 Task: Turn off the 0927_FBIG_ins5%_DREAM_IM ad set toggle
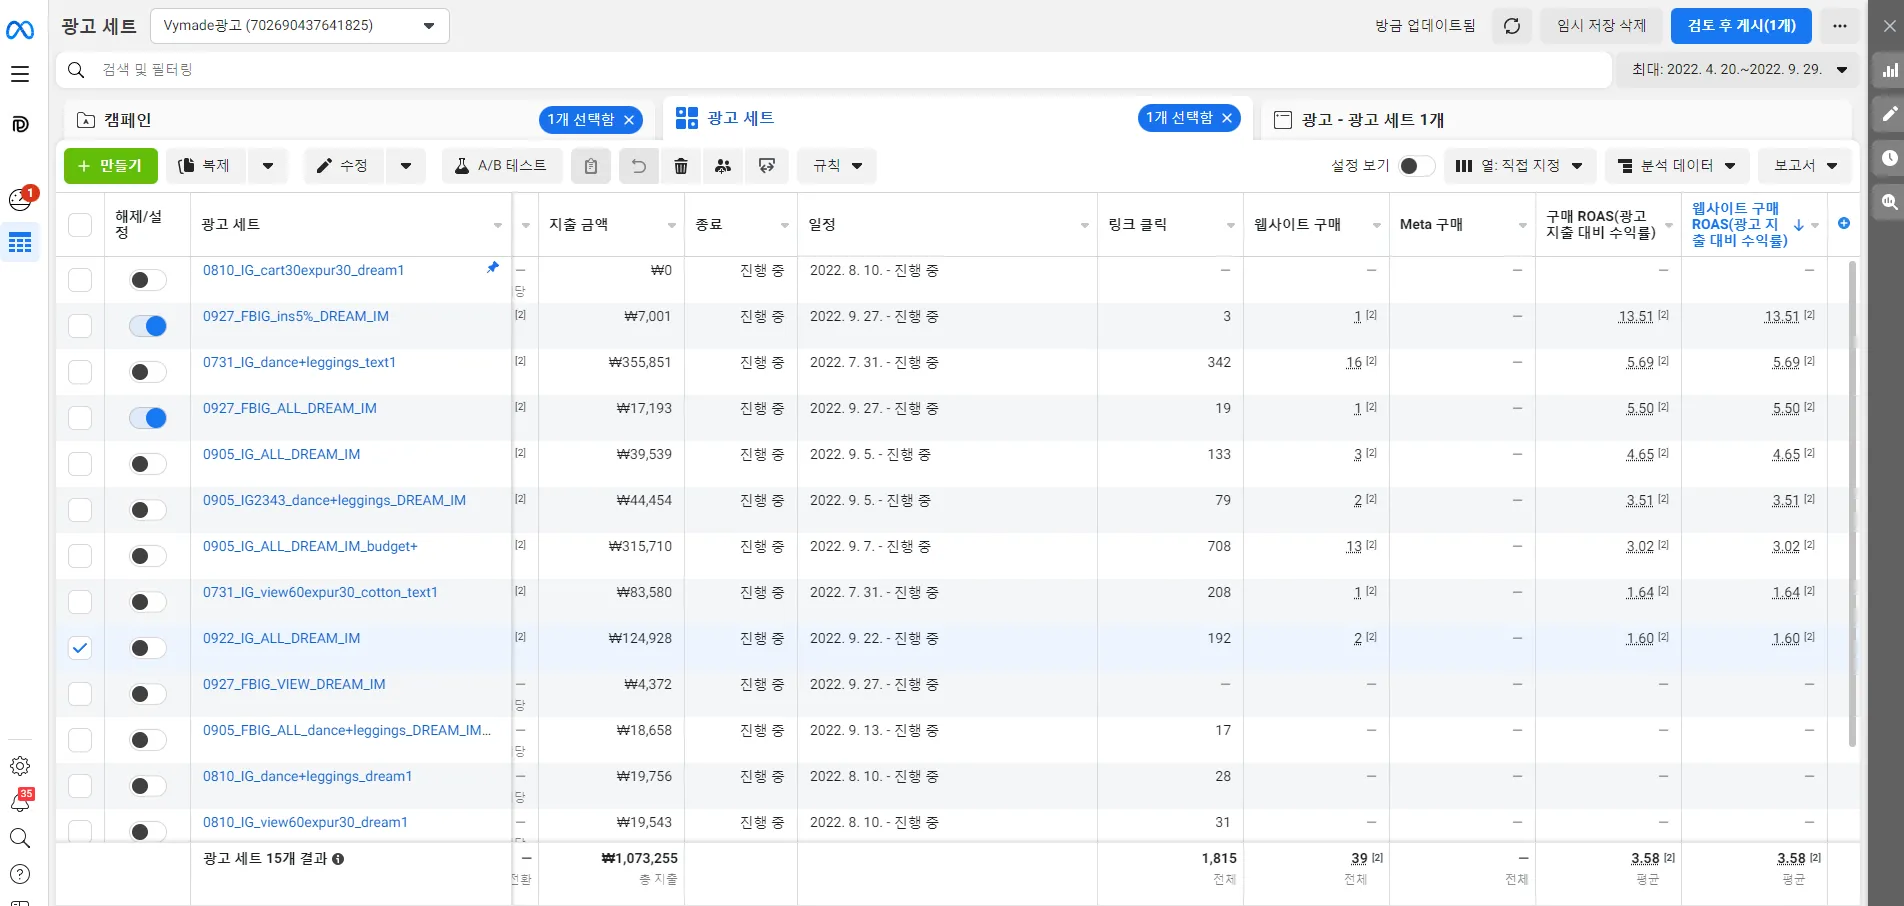[x=147, y=326]
